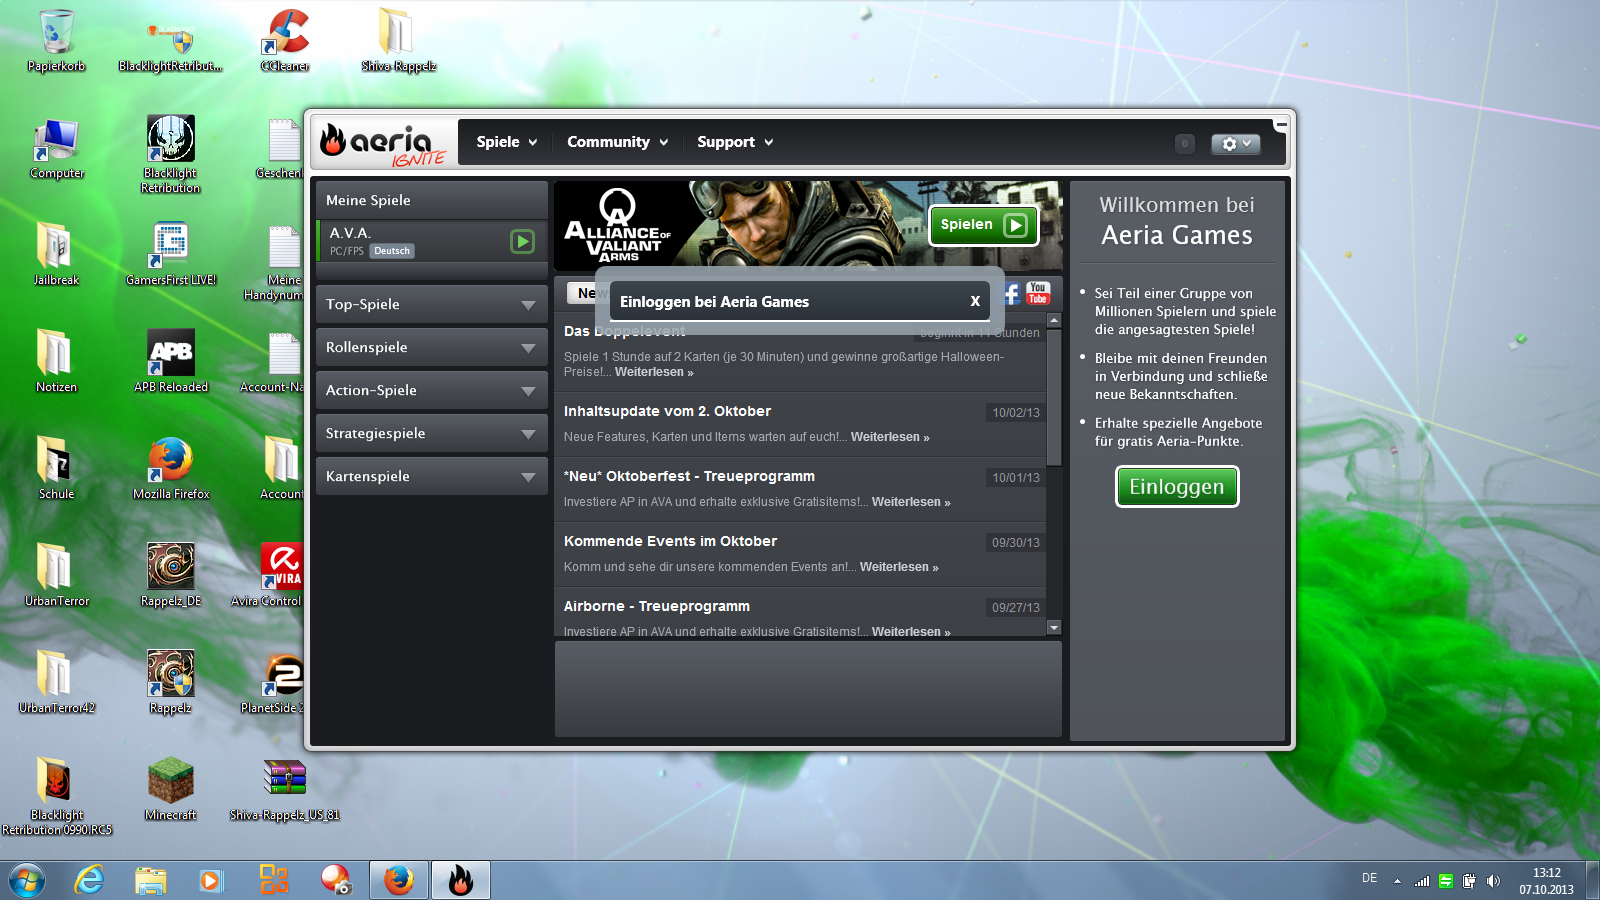Open the Support menu

pos(735,142)
